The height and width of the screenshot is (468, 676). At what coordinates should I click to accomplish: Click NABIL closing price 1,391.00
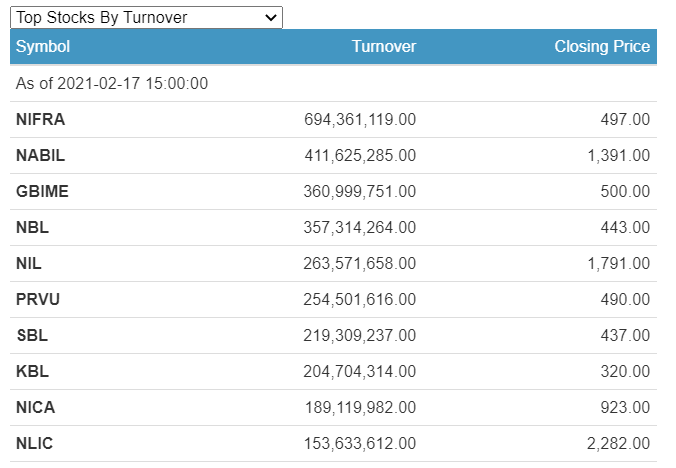[x=617, y=155]
